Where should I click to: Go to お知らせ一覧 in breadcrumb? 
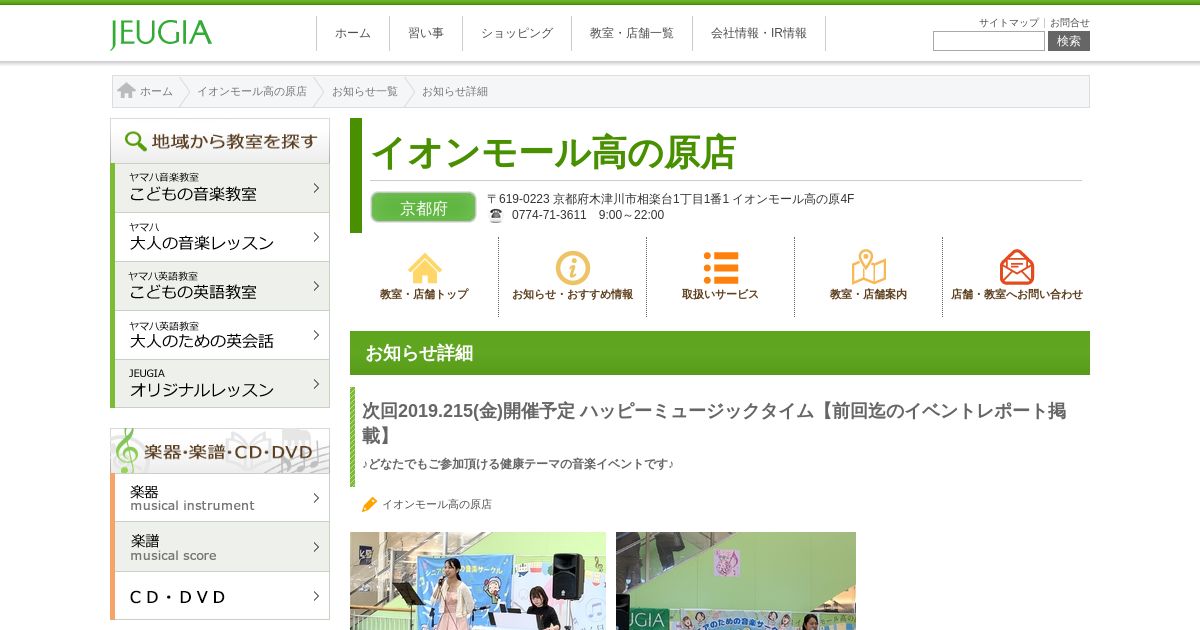[x=365, y=91]
